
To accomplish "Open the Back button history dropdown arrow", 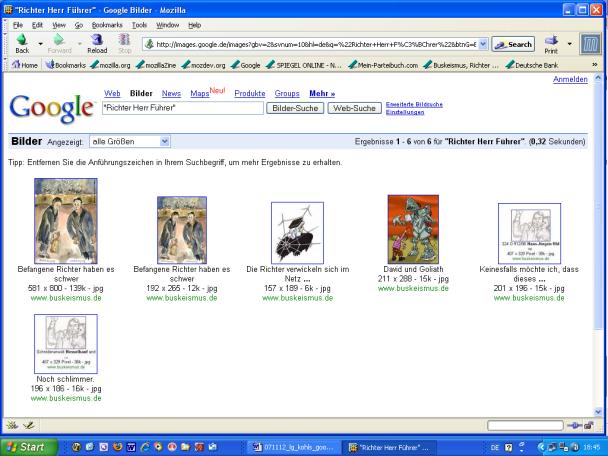I will (x=40, y=44).
